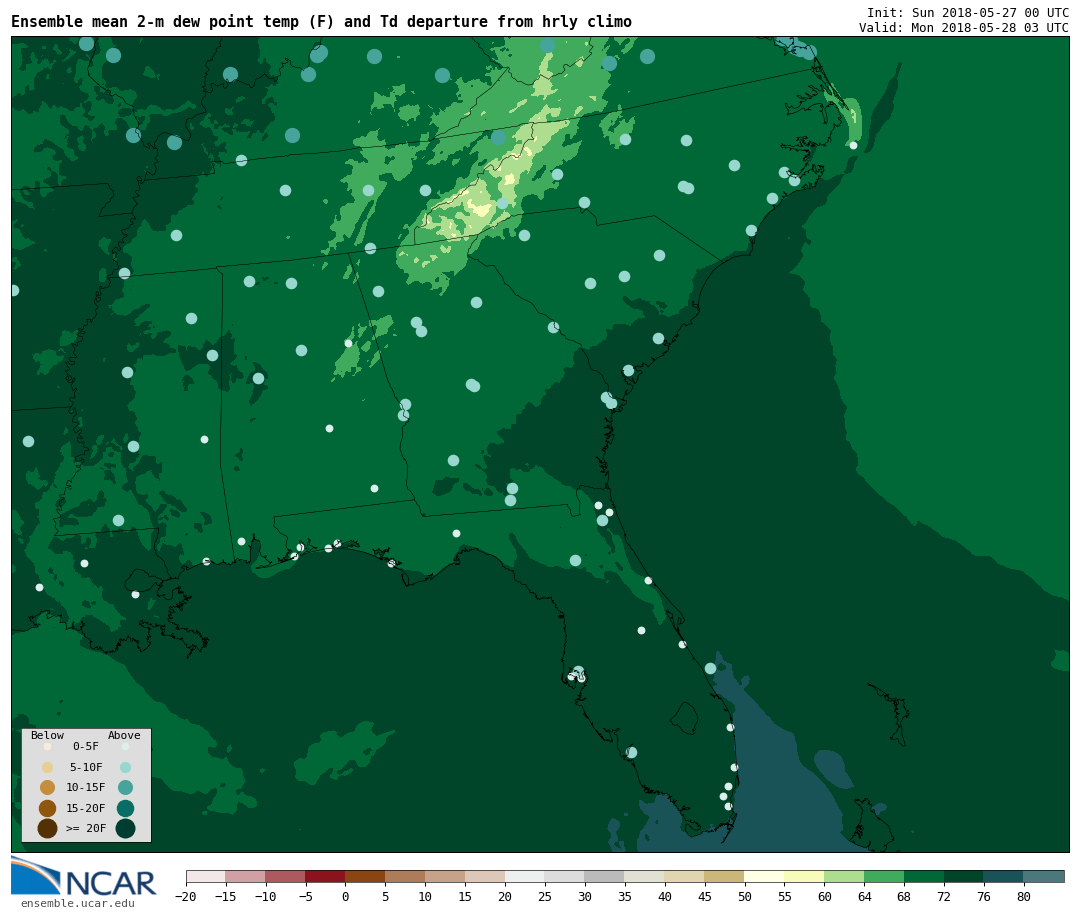Click the '64' colorbar tick label
Image resolution: width=1080 pixels, height=915 pixels.
point(864,896)
